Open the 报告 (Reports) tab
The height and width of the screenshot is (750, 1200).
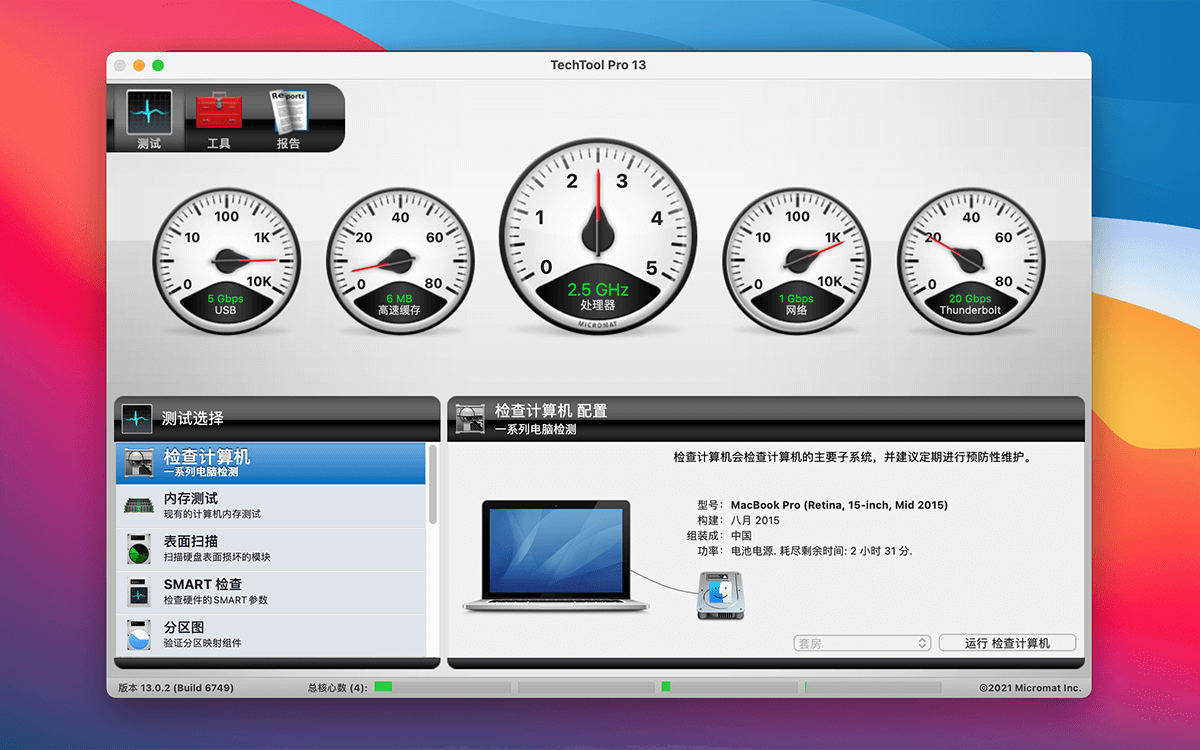[x=288, y=120]
